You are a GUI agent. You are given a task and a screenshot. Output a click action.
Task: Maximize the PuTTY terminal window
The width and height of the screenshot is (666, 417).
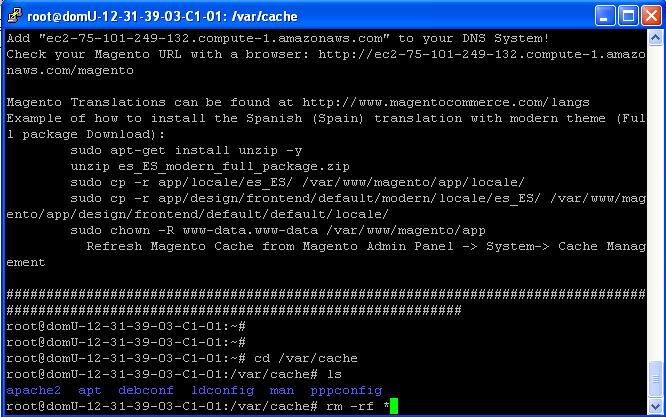point(628,16)
